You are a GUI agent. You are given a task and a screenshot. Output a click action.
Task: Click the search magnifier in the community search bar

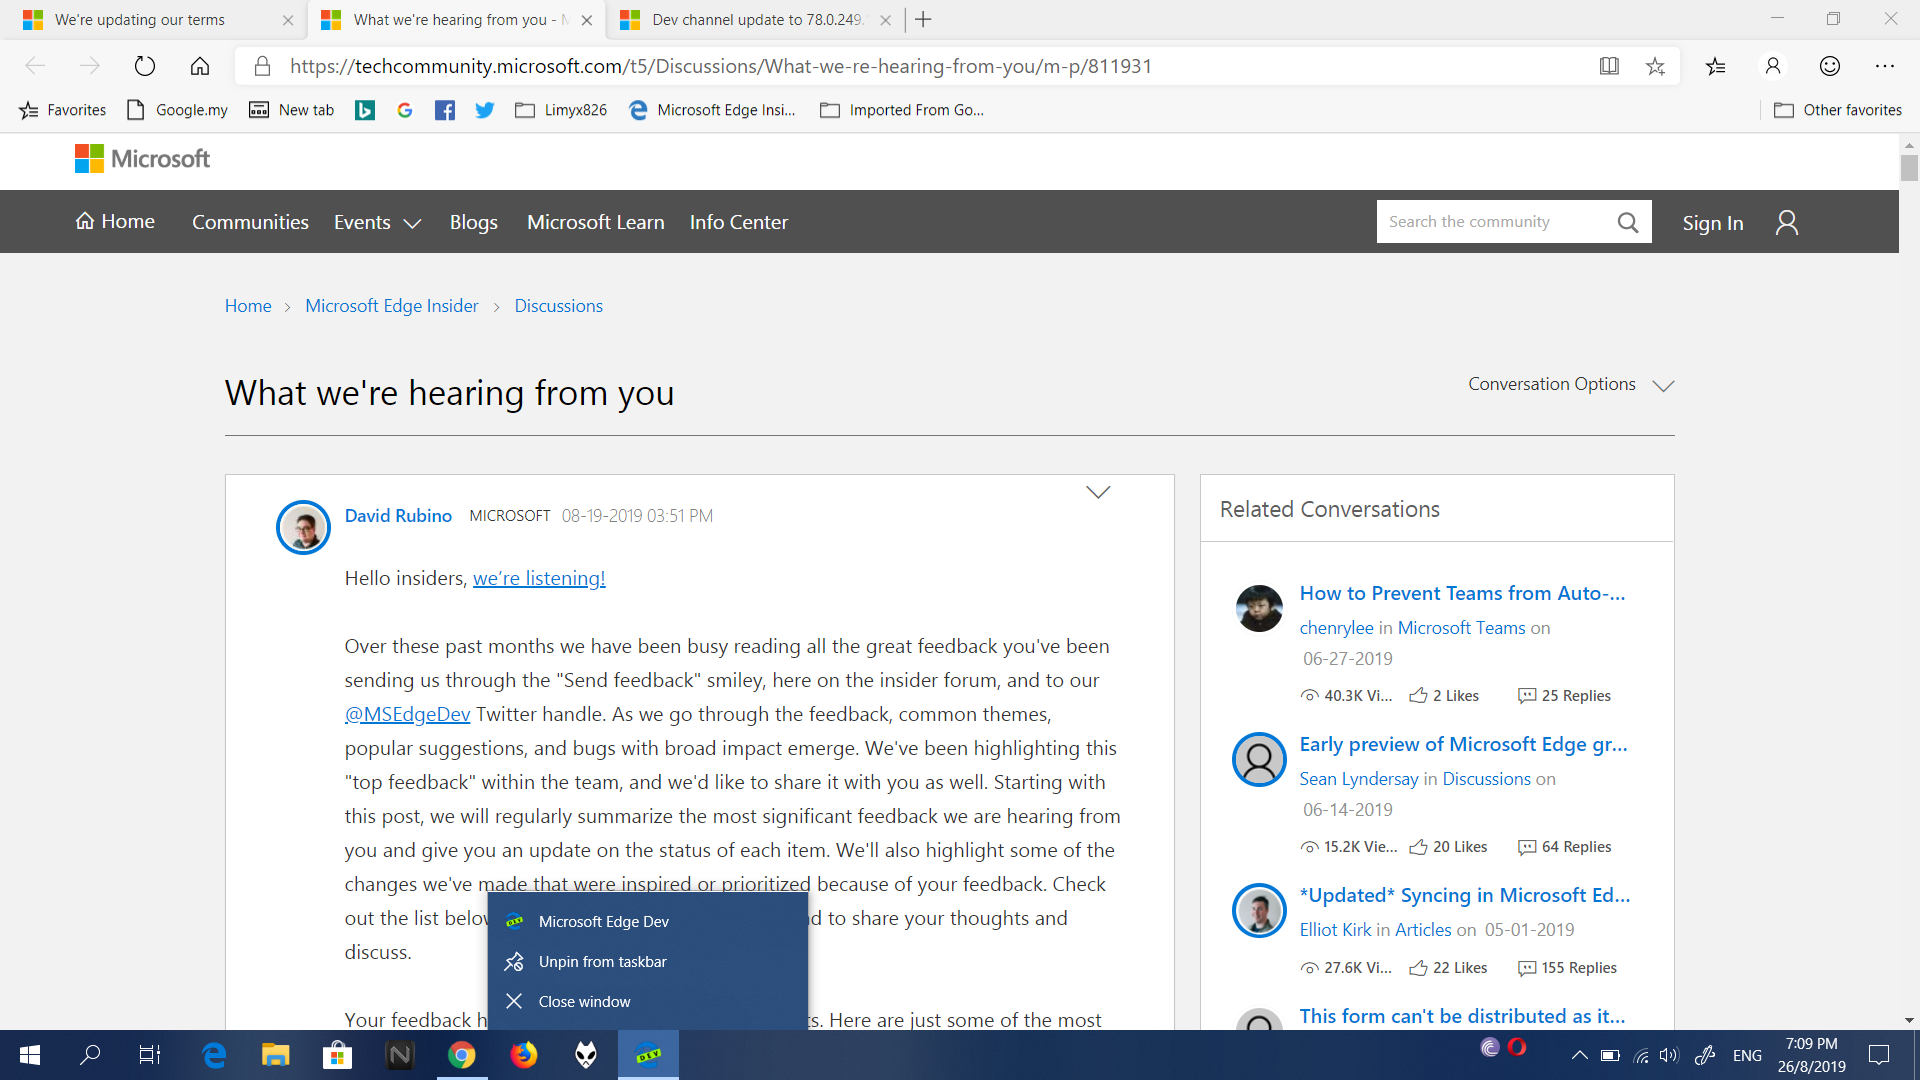coord(1628,221)
